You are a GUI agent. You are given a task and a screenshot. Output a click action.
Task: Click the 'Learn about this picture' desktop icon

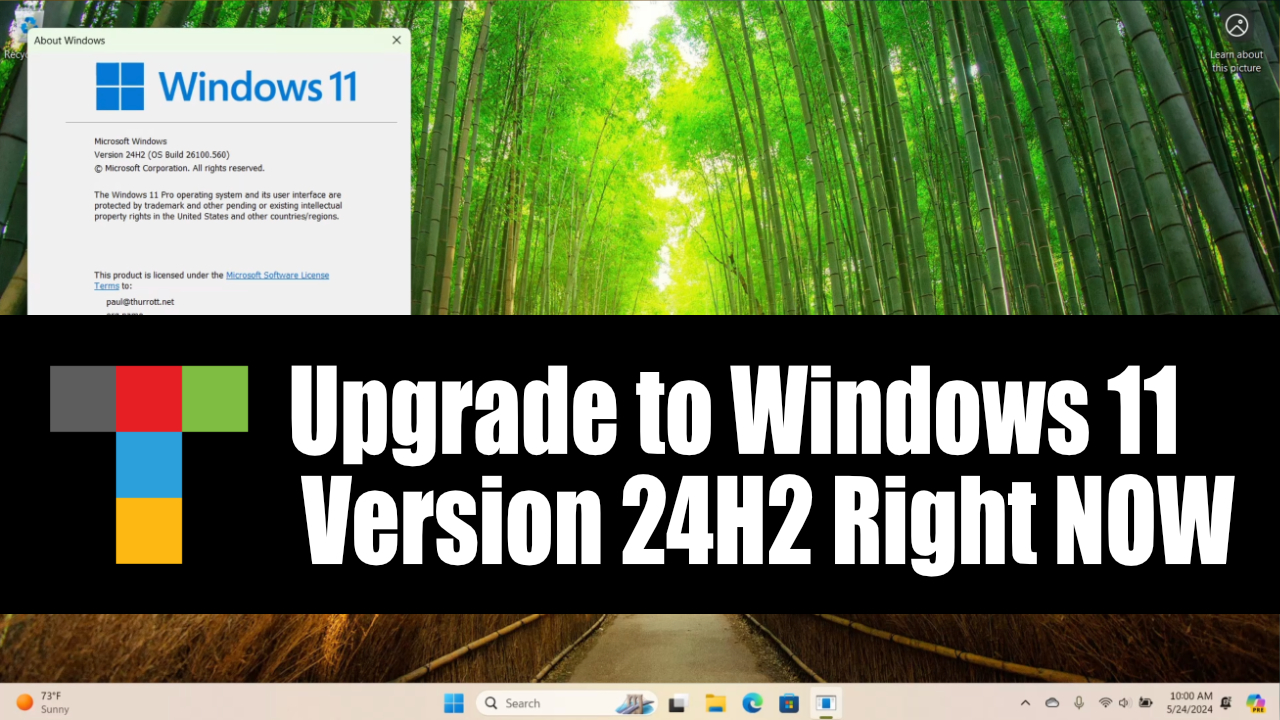(x=1237, y=43)
